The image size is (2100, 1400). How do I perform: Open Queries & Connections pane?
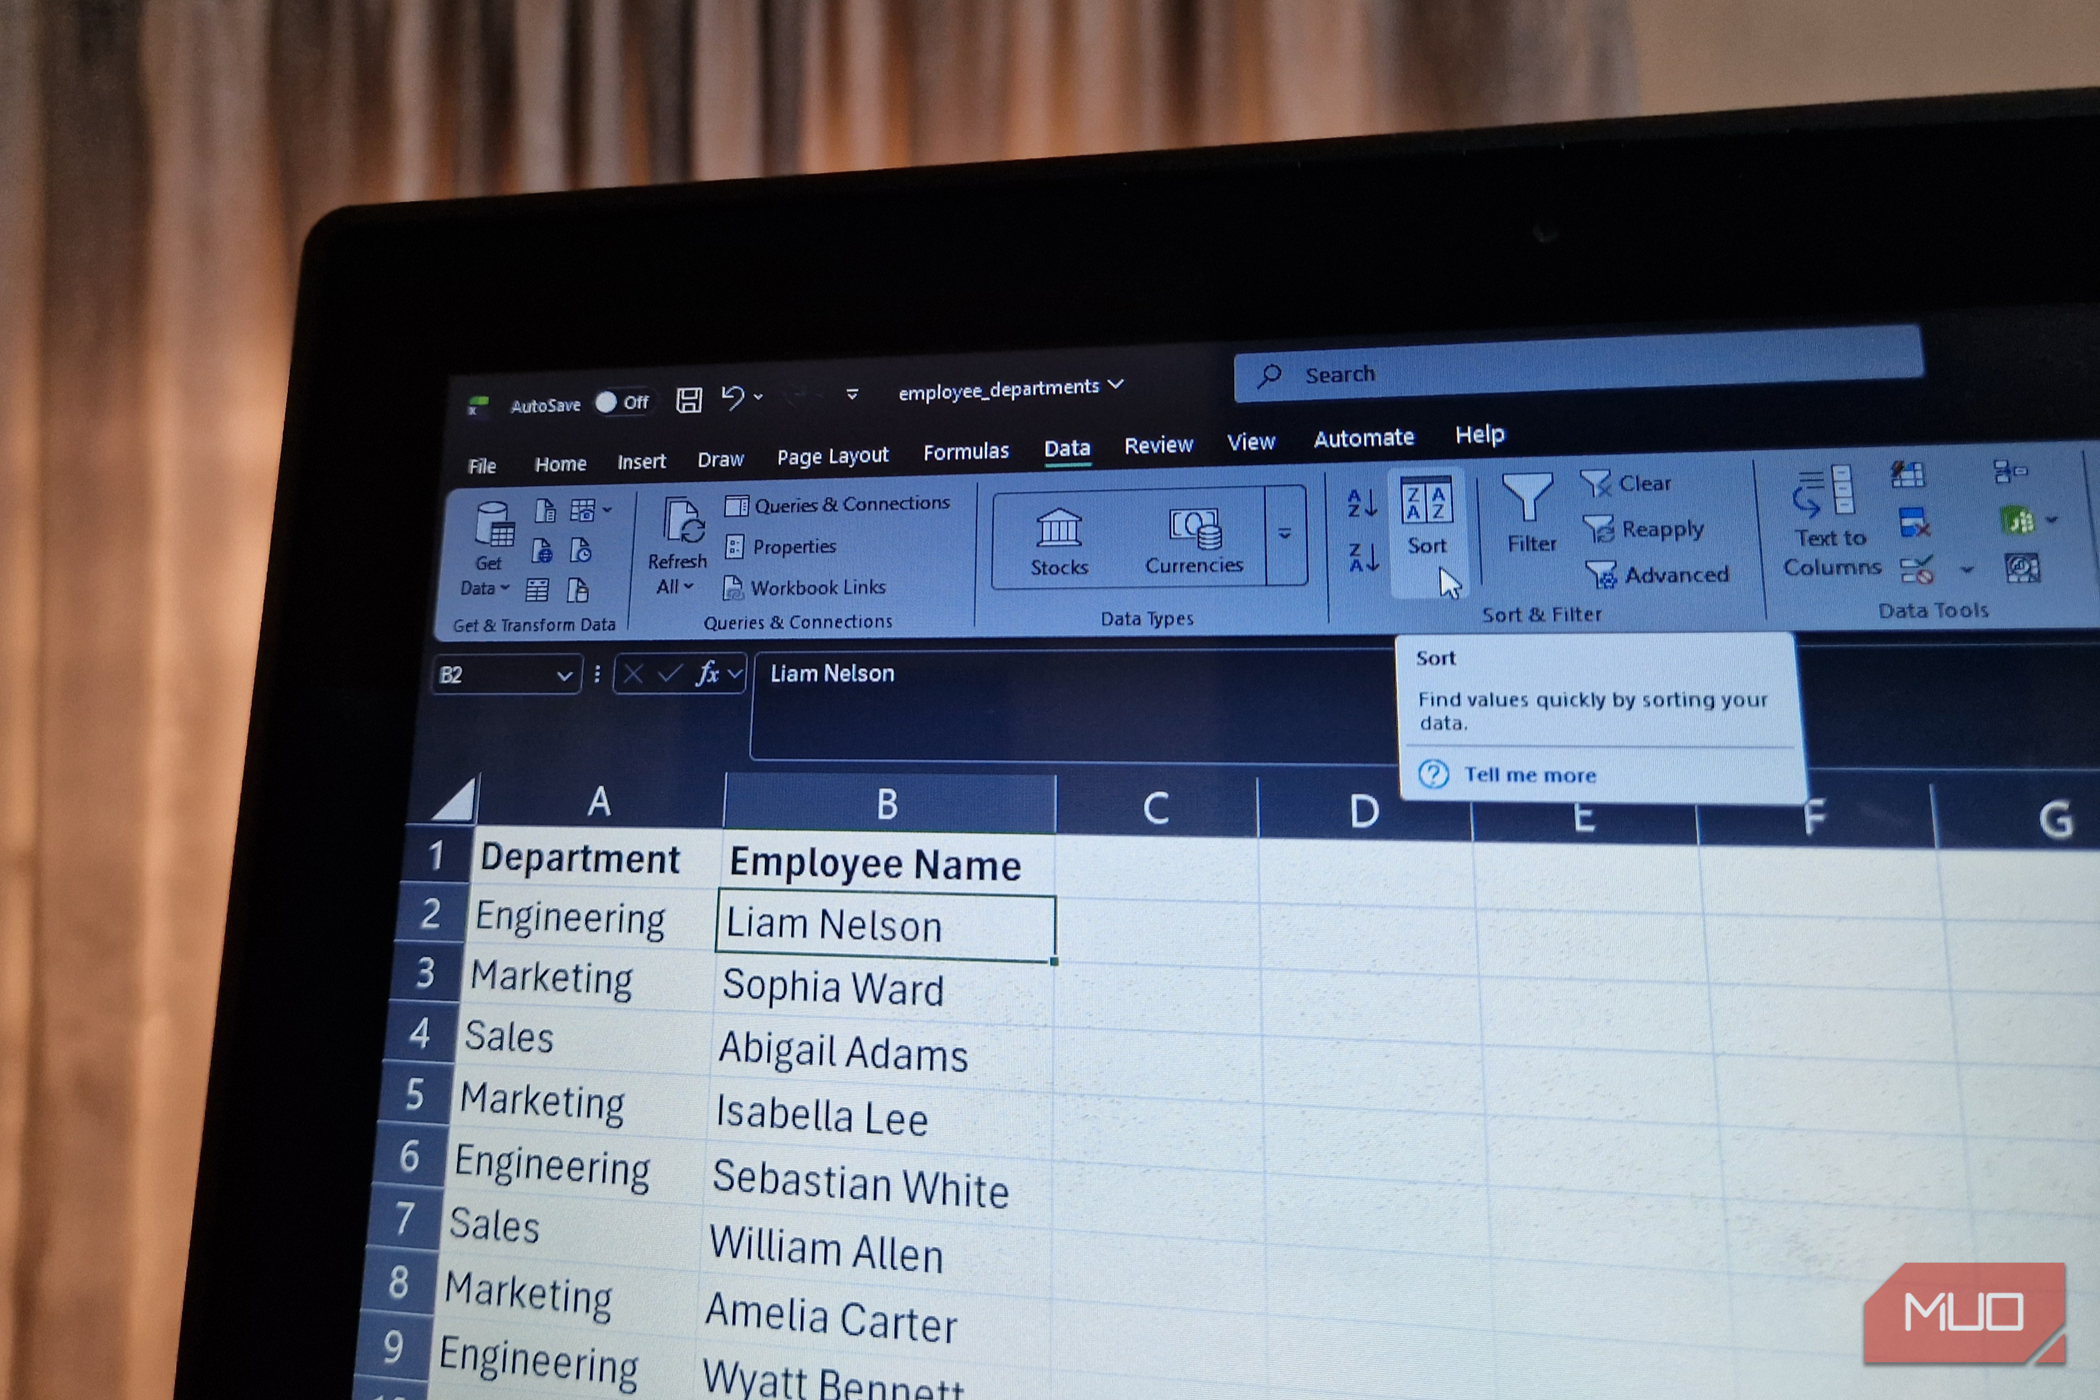click(x=838, y=504)
